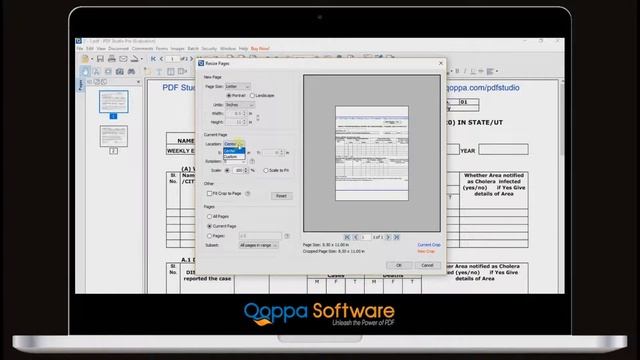Click the Location combo box
640x360 pixels.
click(234, 144)
